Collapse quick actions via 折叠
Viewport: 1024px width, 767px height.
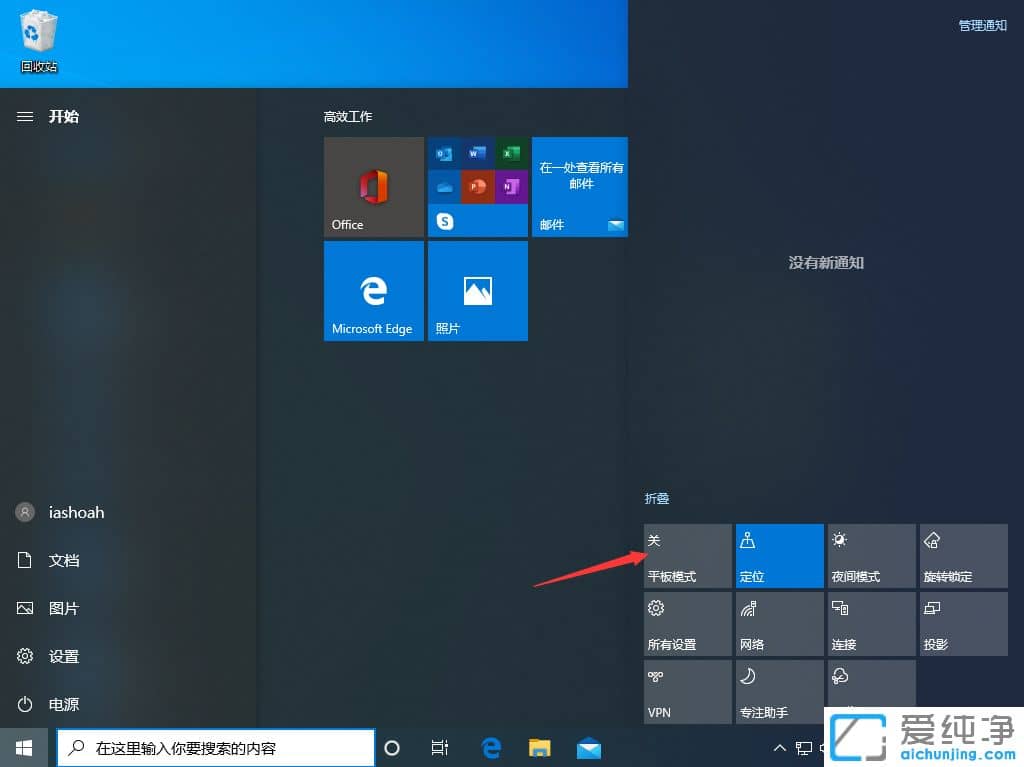point(657,498)
